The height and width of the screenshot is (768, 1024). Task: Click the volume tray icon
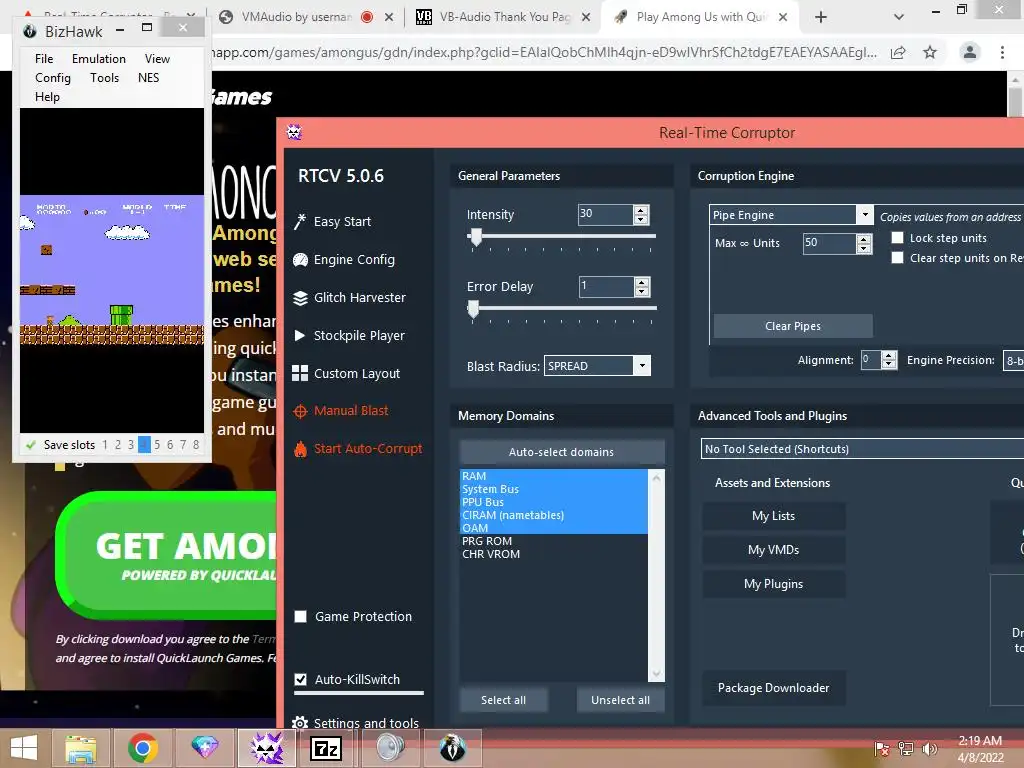[x=929, y=749]
